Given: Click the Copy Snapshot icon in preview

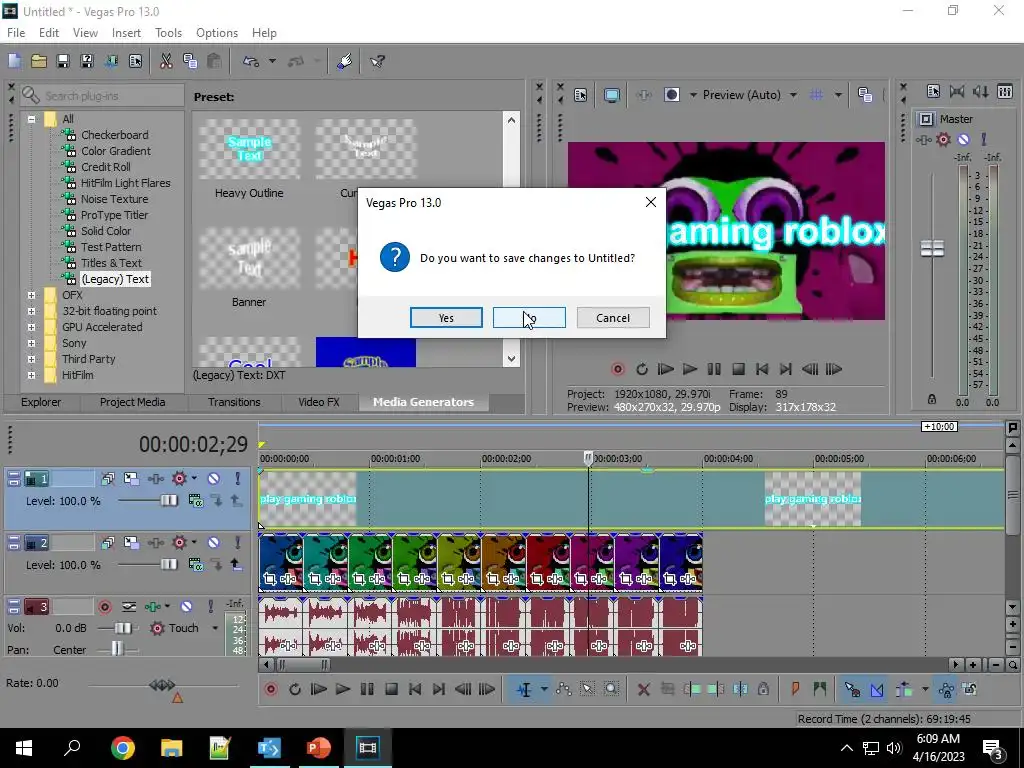Looking at the screenshot, I should coord(865,95).
